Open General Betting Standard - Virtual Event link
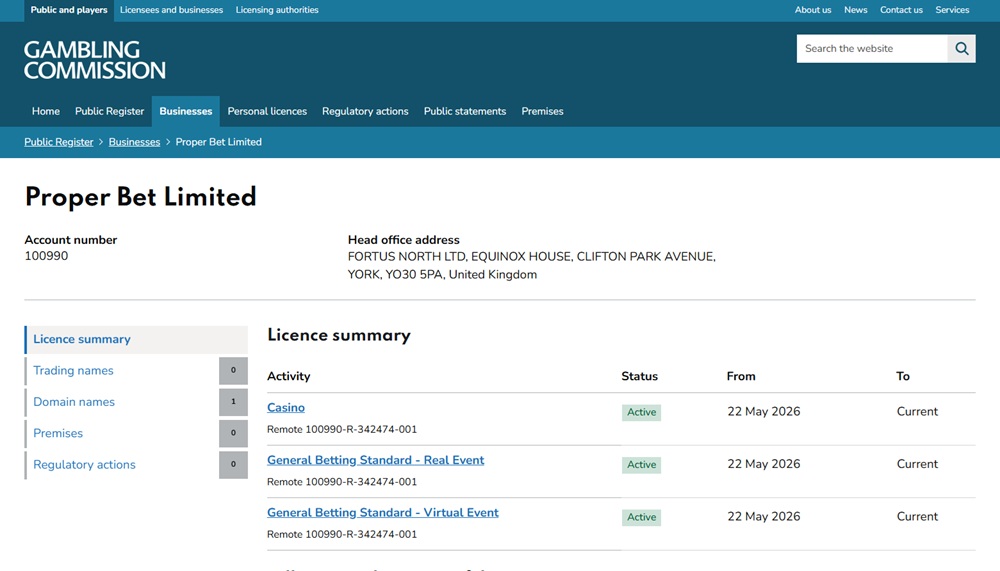This screenshot has width=1000, height=571. (383, 512)
